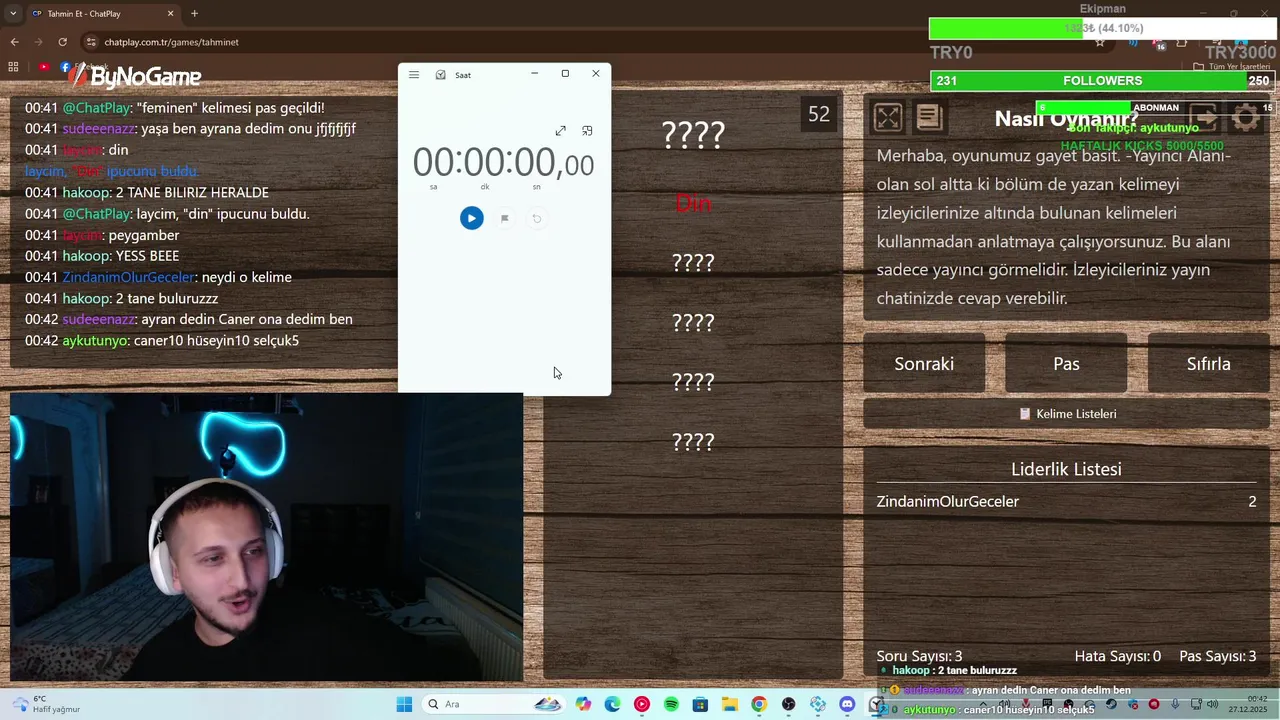Click the revealed hint word Din
1280x720 pixels.
[x=693, y=203]
